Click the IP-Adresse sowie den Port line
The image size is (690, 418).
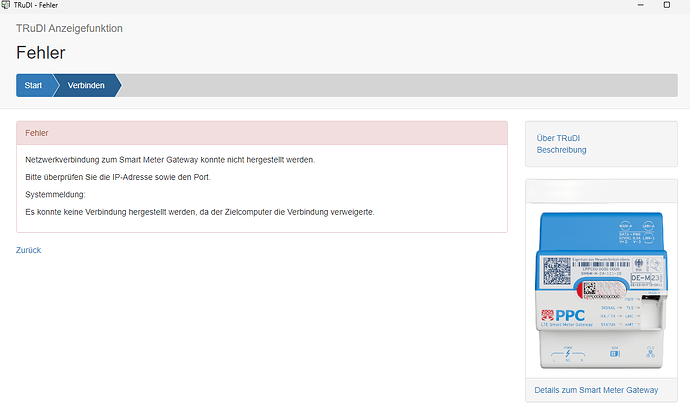tap(118, 177)
